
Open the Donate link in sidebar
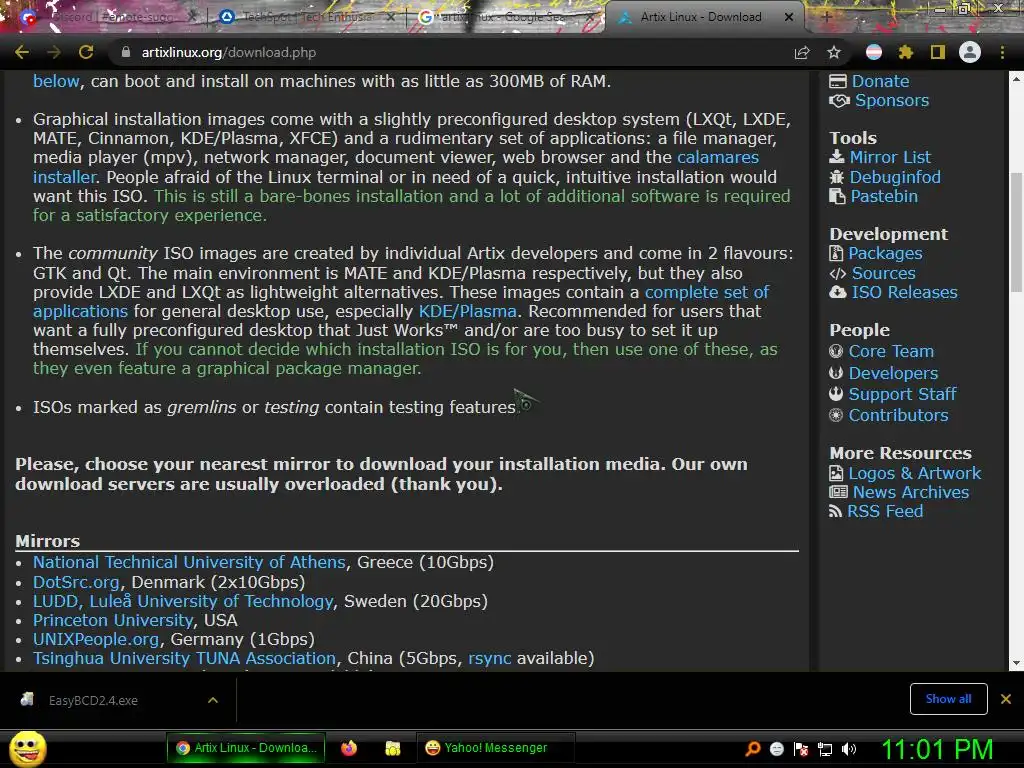[880, 81]
